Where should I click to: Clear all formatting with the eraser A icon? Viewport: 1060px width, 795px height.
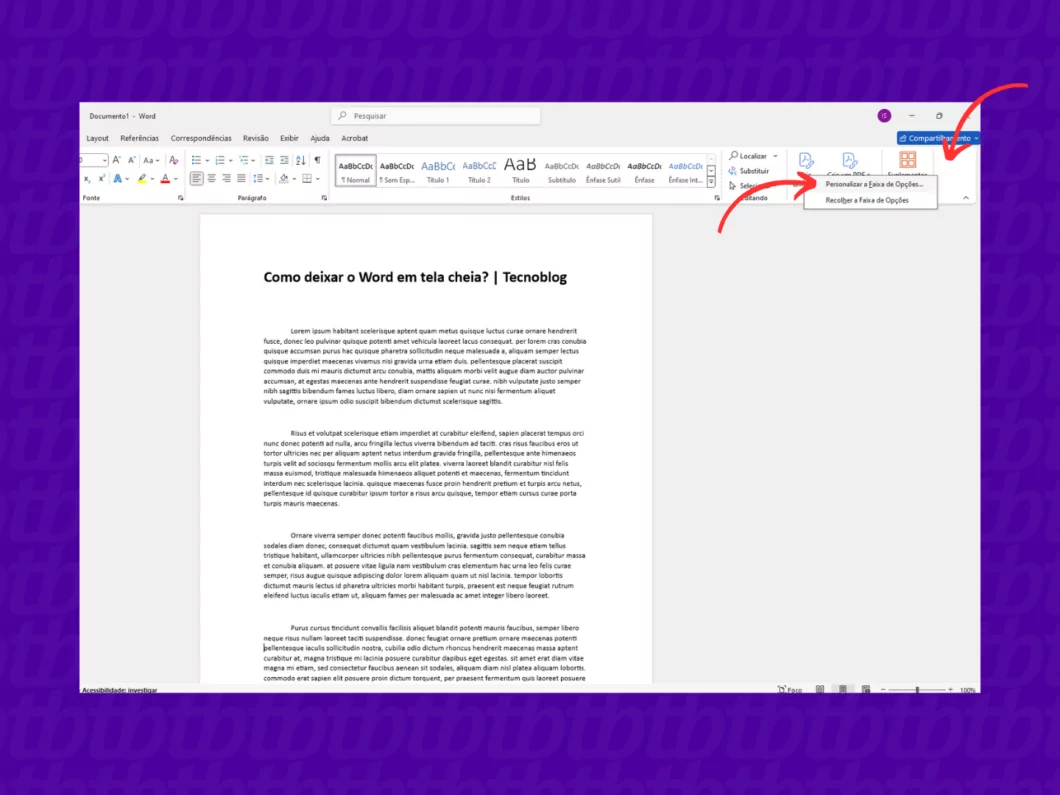pyautogui.click(x=174, y=160)
